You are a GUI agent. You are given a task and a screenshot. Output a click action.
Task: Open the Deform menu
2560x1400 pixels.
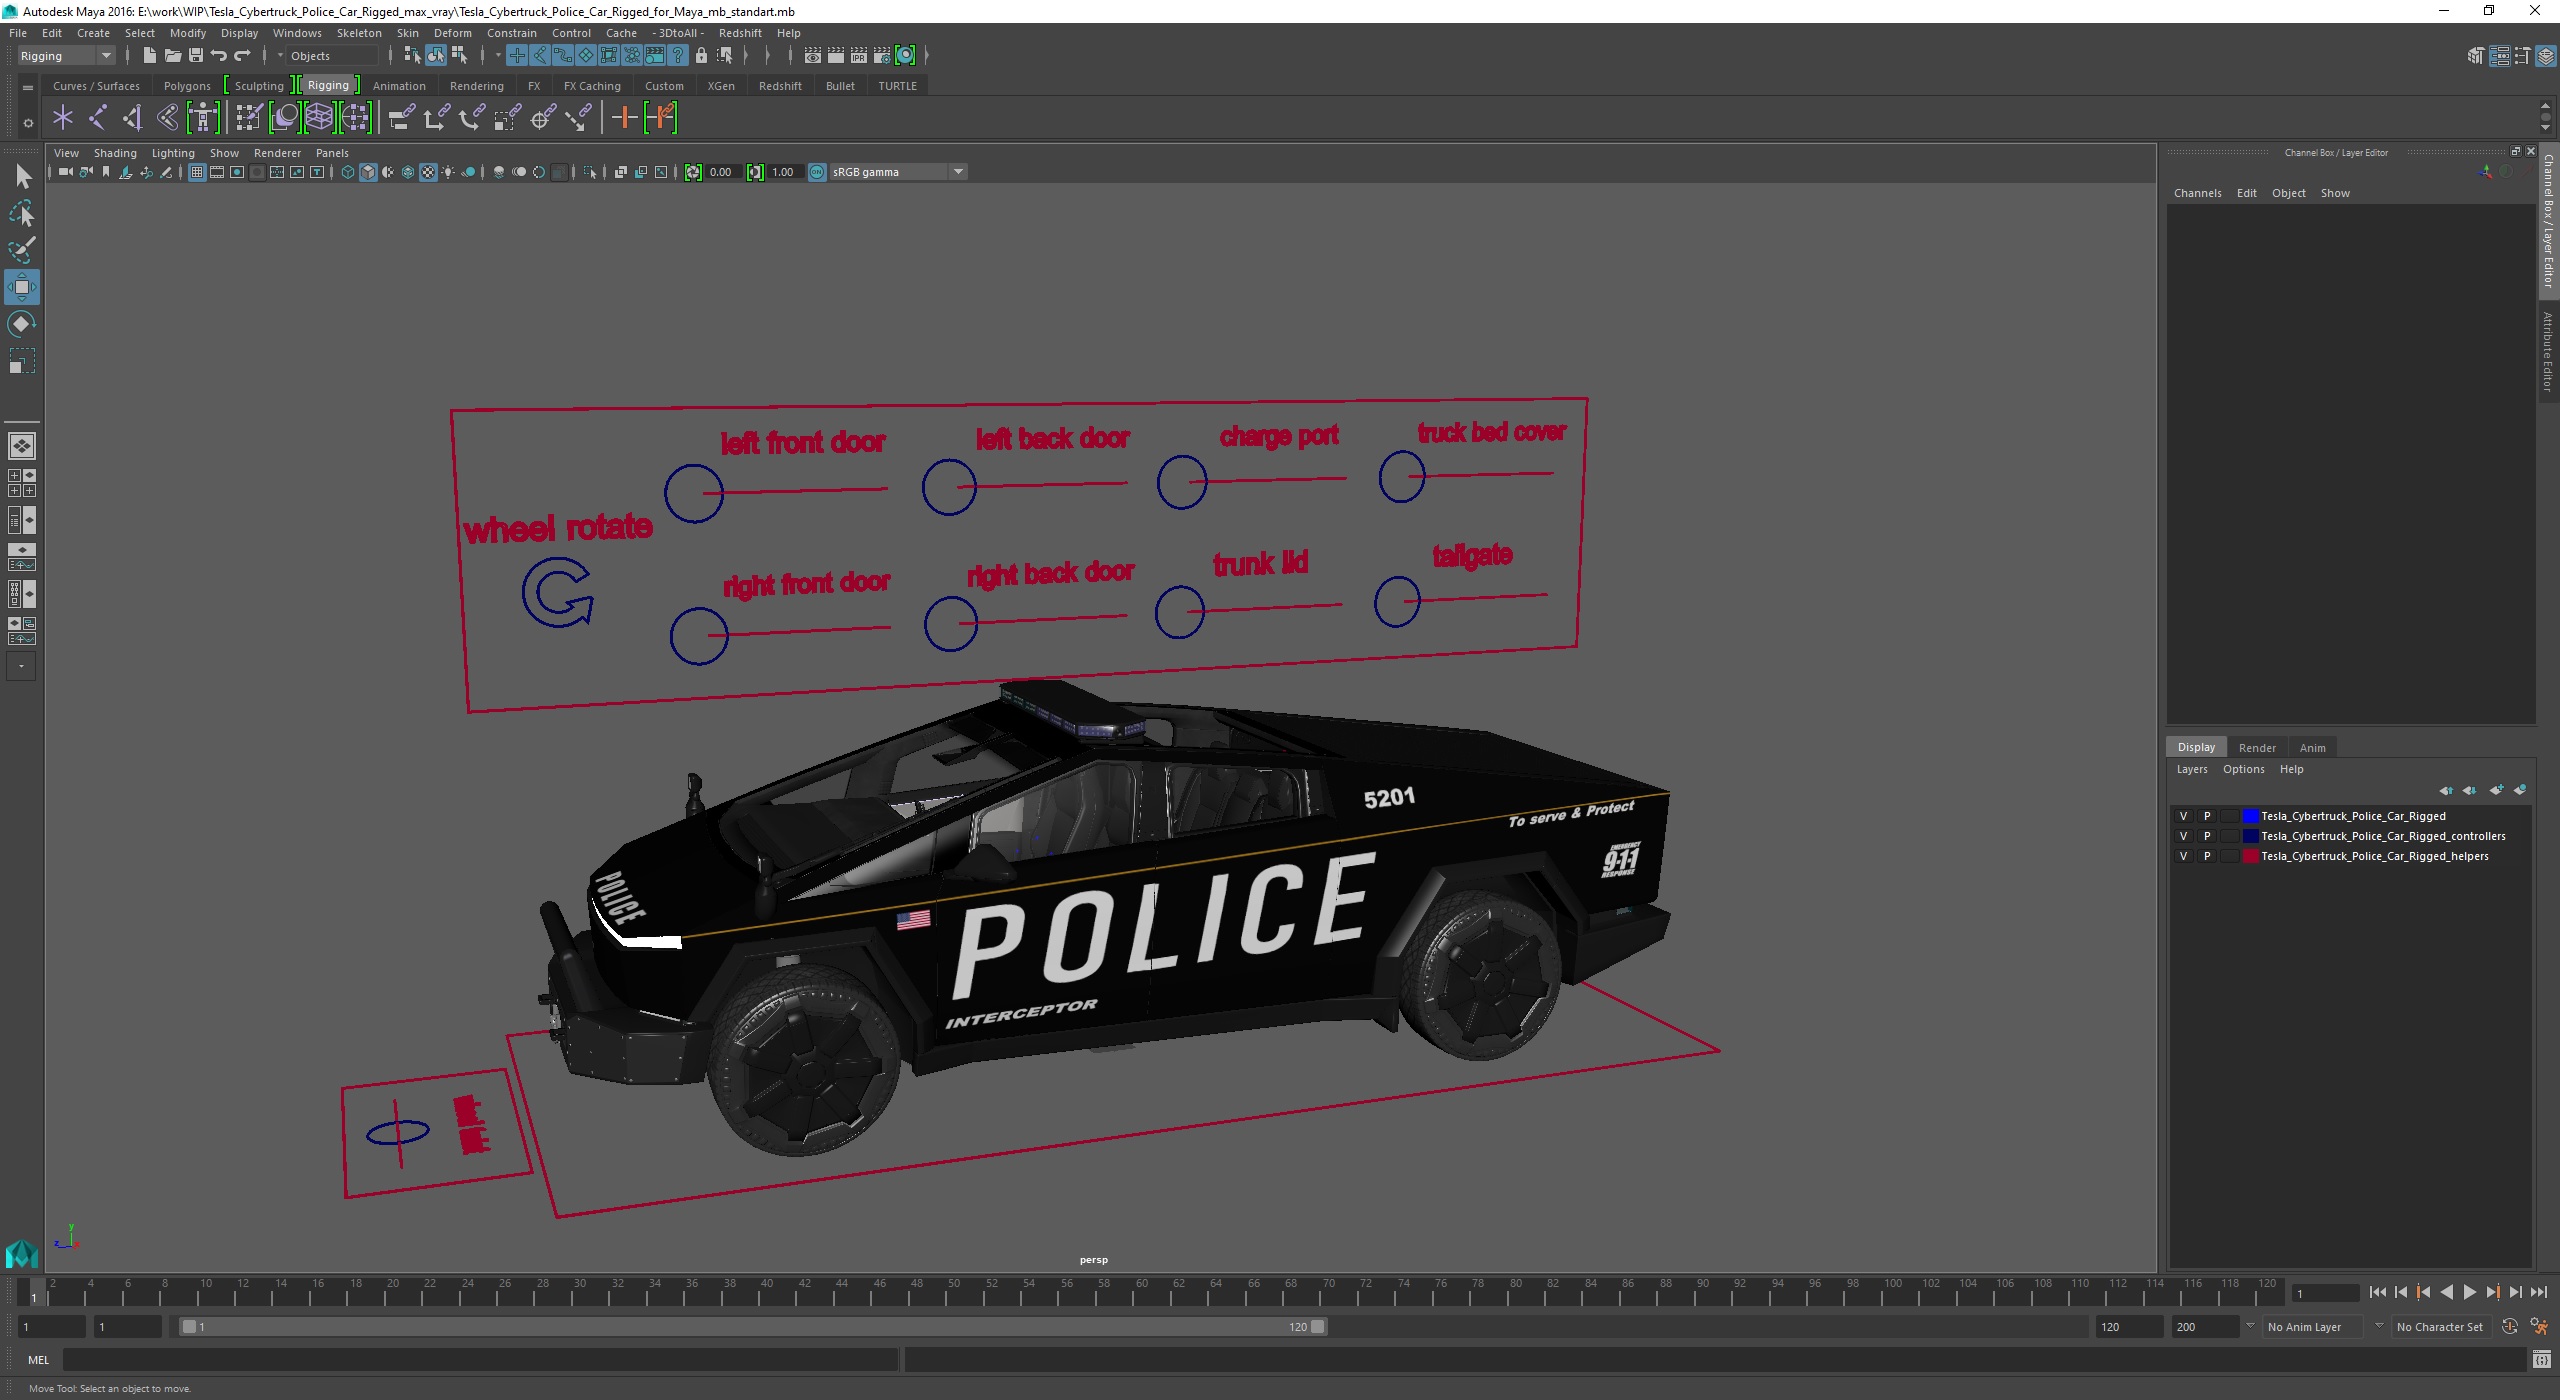(452, 33)
